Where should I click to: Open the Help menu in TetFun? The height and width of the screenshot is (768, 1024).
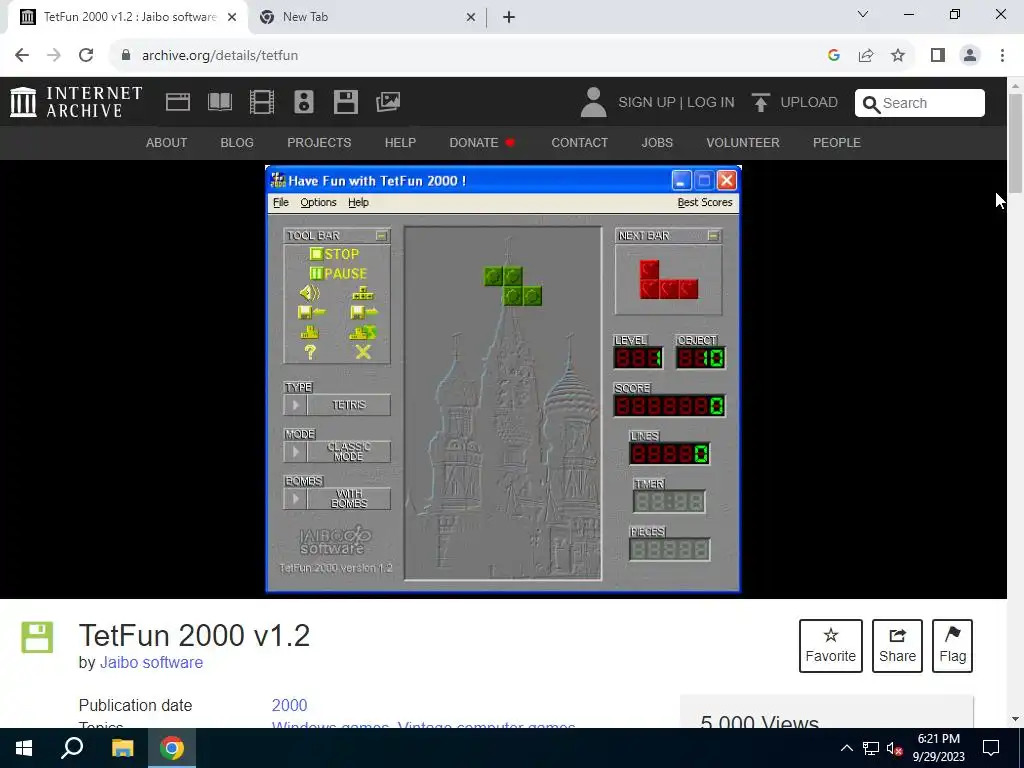click(359, 202)
